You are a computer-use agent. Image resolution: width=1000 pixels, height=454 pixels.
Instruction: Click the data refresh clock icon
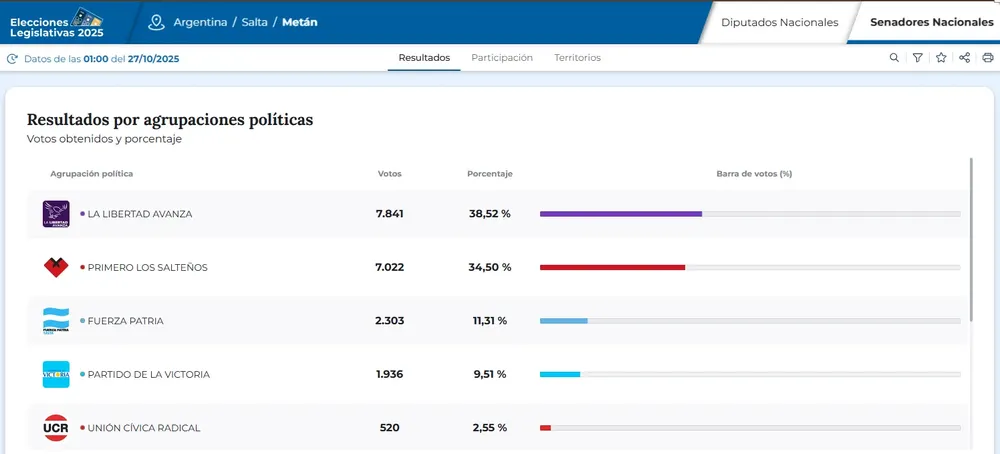point(12,59)
